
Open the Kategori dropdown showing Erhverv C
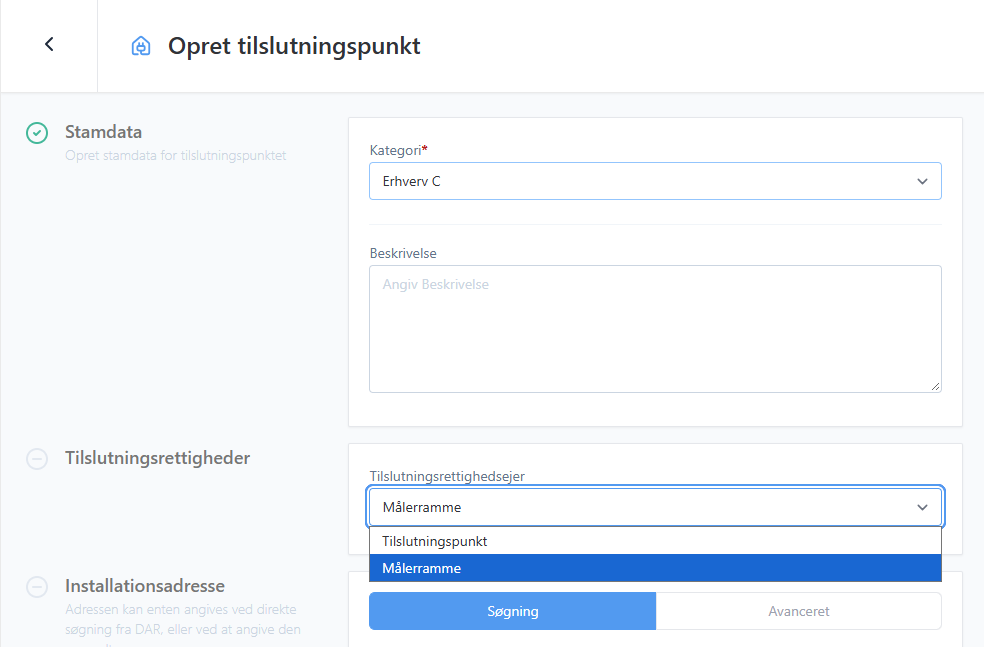click(x=655, y=181)
